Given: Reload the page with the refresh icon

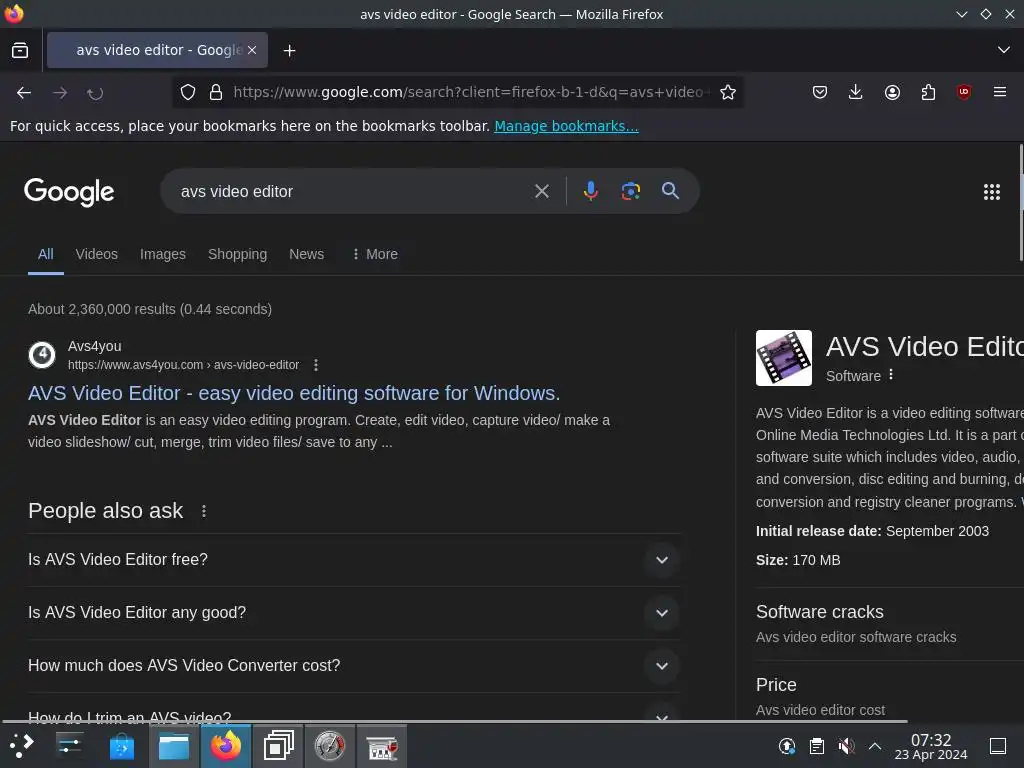Looking at the screenshot, I should coord(95,93).
